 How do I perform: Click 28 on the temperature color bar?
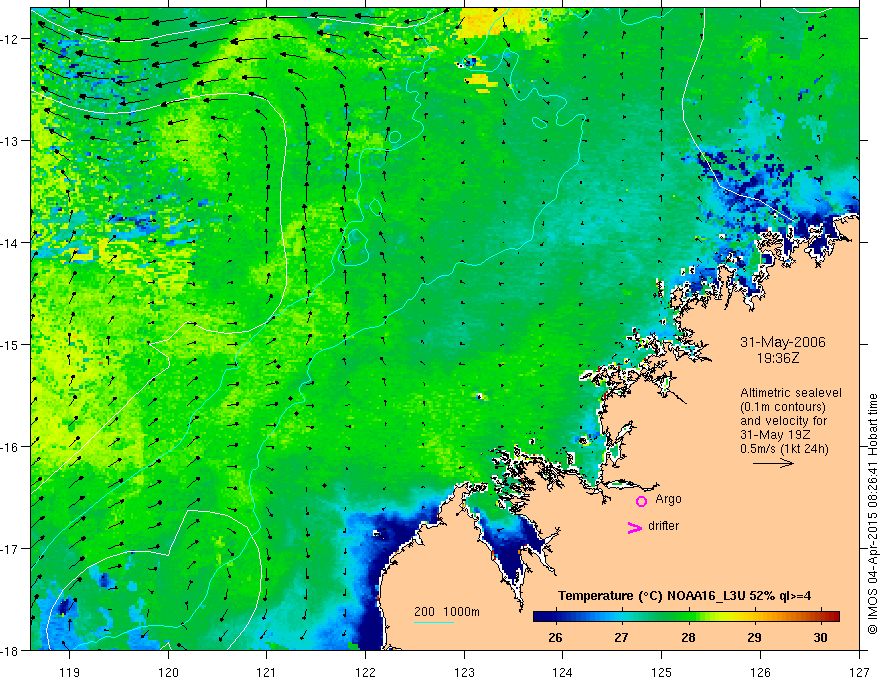(688, 637)
